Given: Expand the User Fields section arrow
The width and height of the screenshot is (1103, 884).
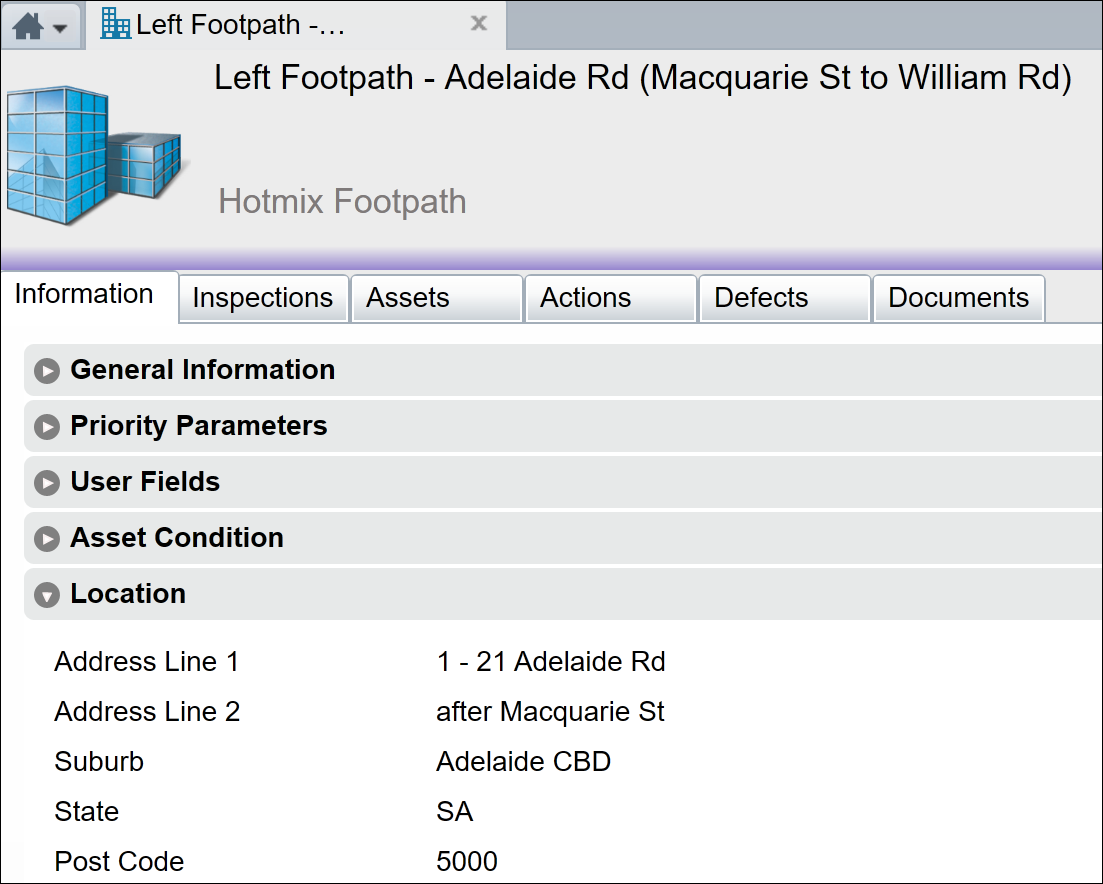Looking at the screenshot, I should (x=46, y=483).
